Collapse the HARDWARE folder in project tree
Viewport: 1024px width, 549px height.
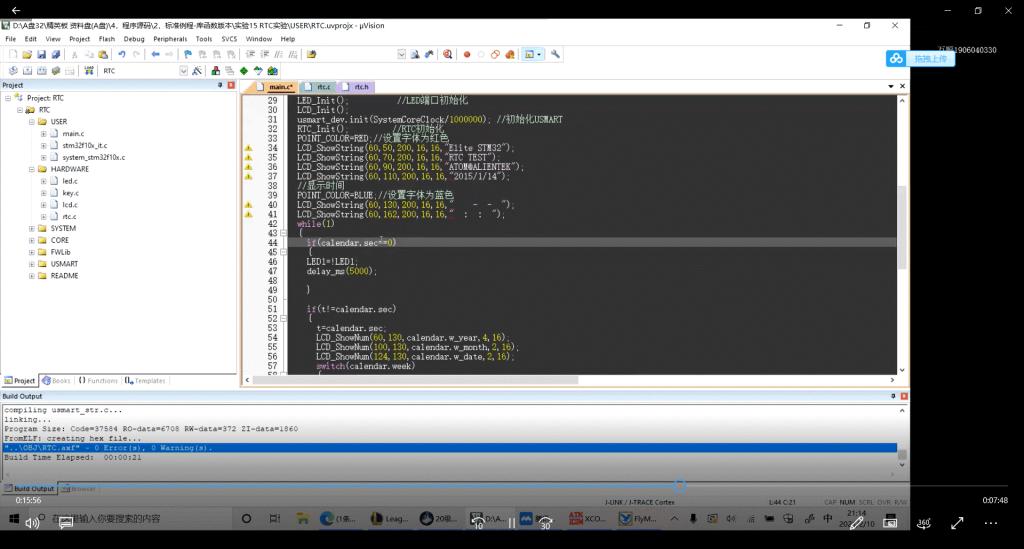[32, 169]
